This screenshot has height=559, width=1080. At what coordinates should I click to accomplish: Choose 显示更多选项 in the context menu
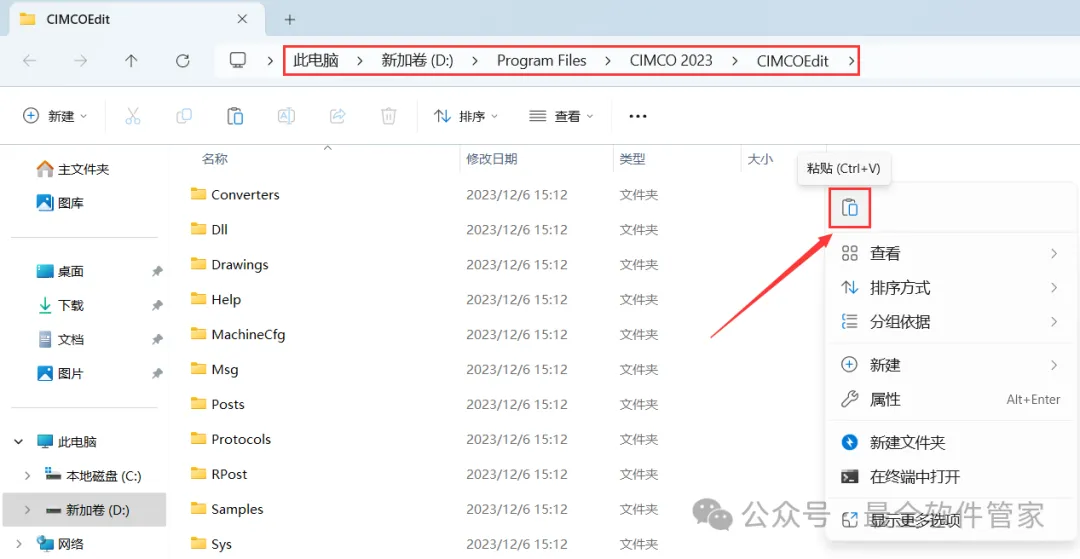click(x=950, y=520)
